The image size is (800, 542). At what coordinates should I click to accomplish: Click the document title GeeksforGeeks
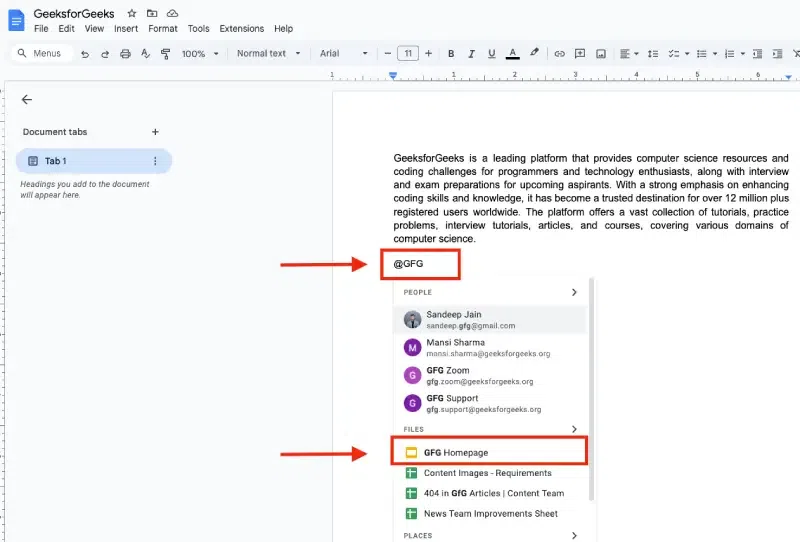74,14
